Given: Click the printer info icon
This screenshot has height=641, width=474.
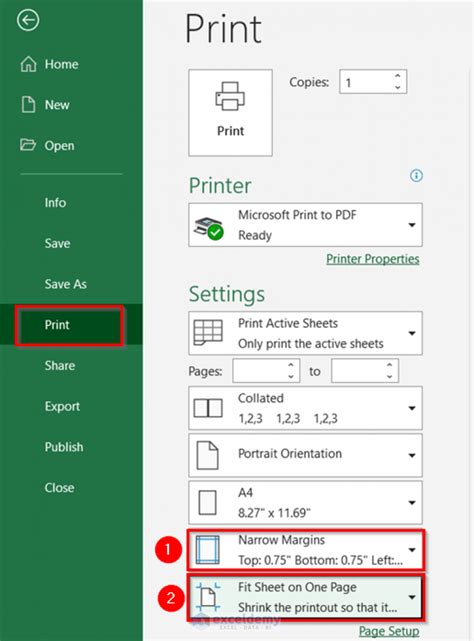Looking at the screenshot, I should click(x=416, y=176).
